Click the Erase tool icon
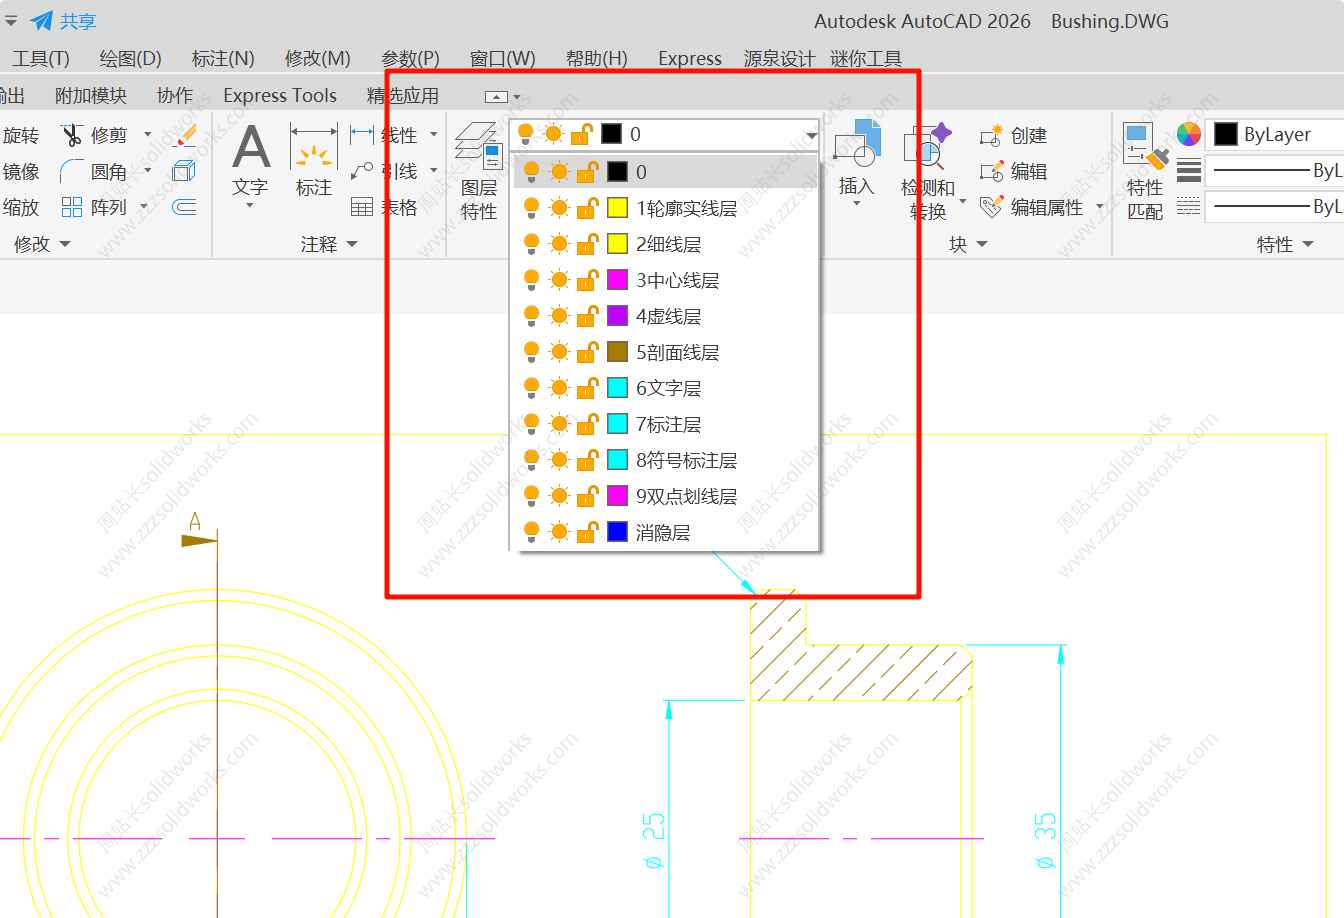The image size is (1344, 918). (x=185, y=135)
